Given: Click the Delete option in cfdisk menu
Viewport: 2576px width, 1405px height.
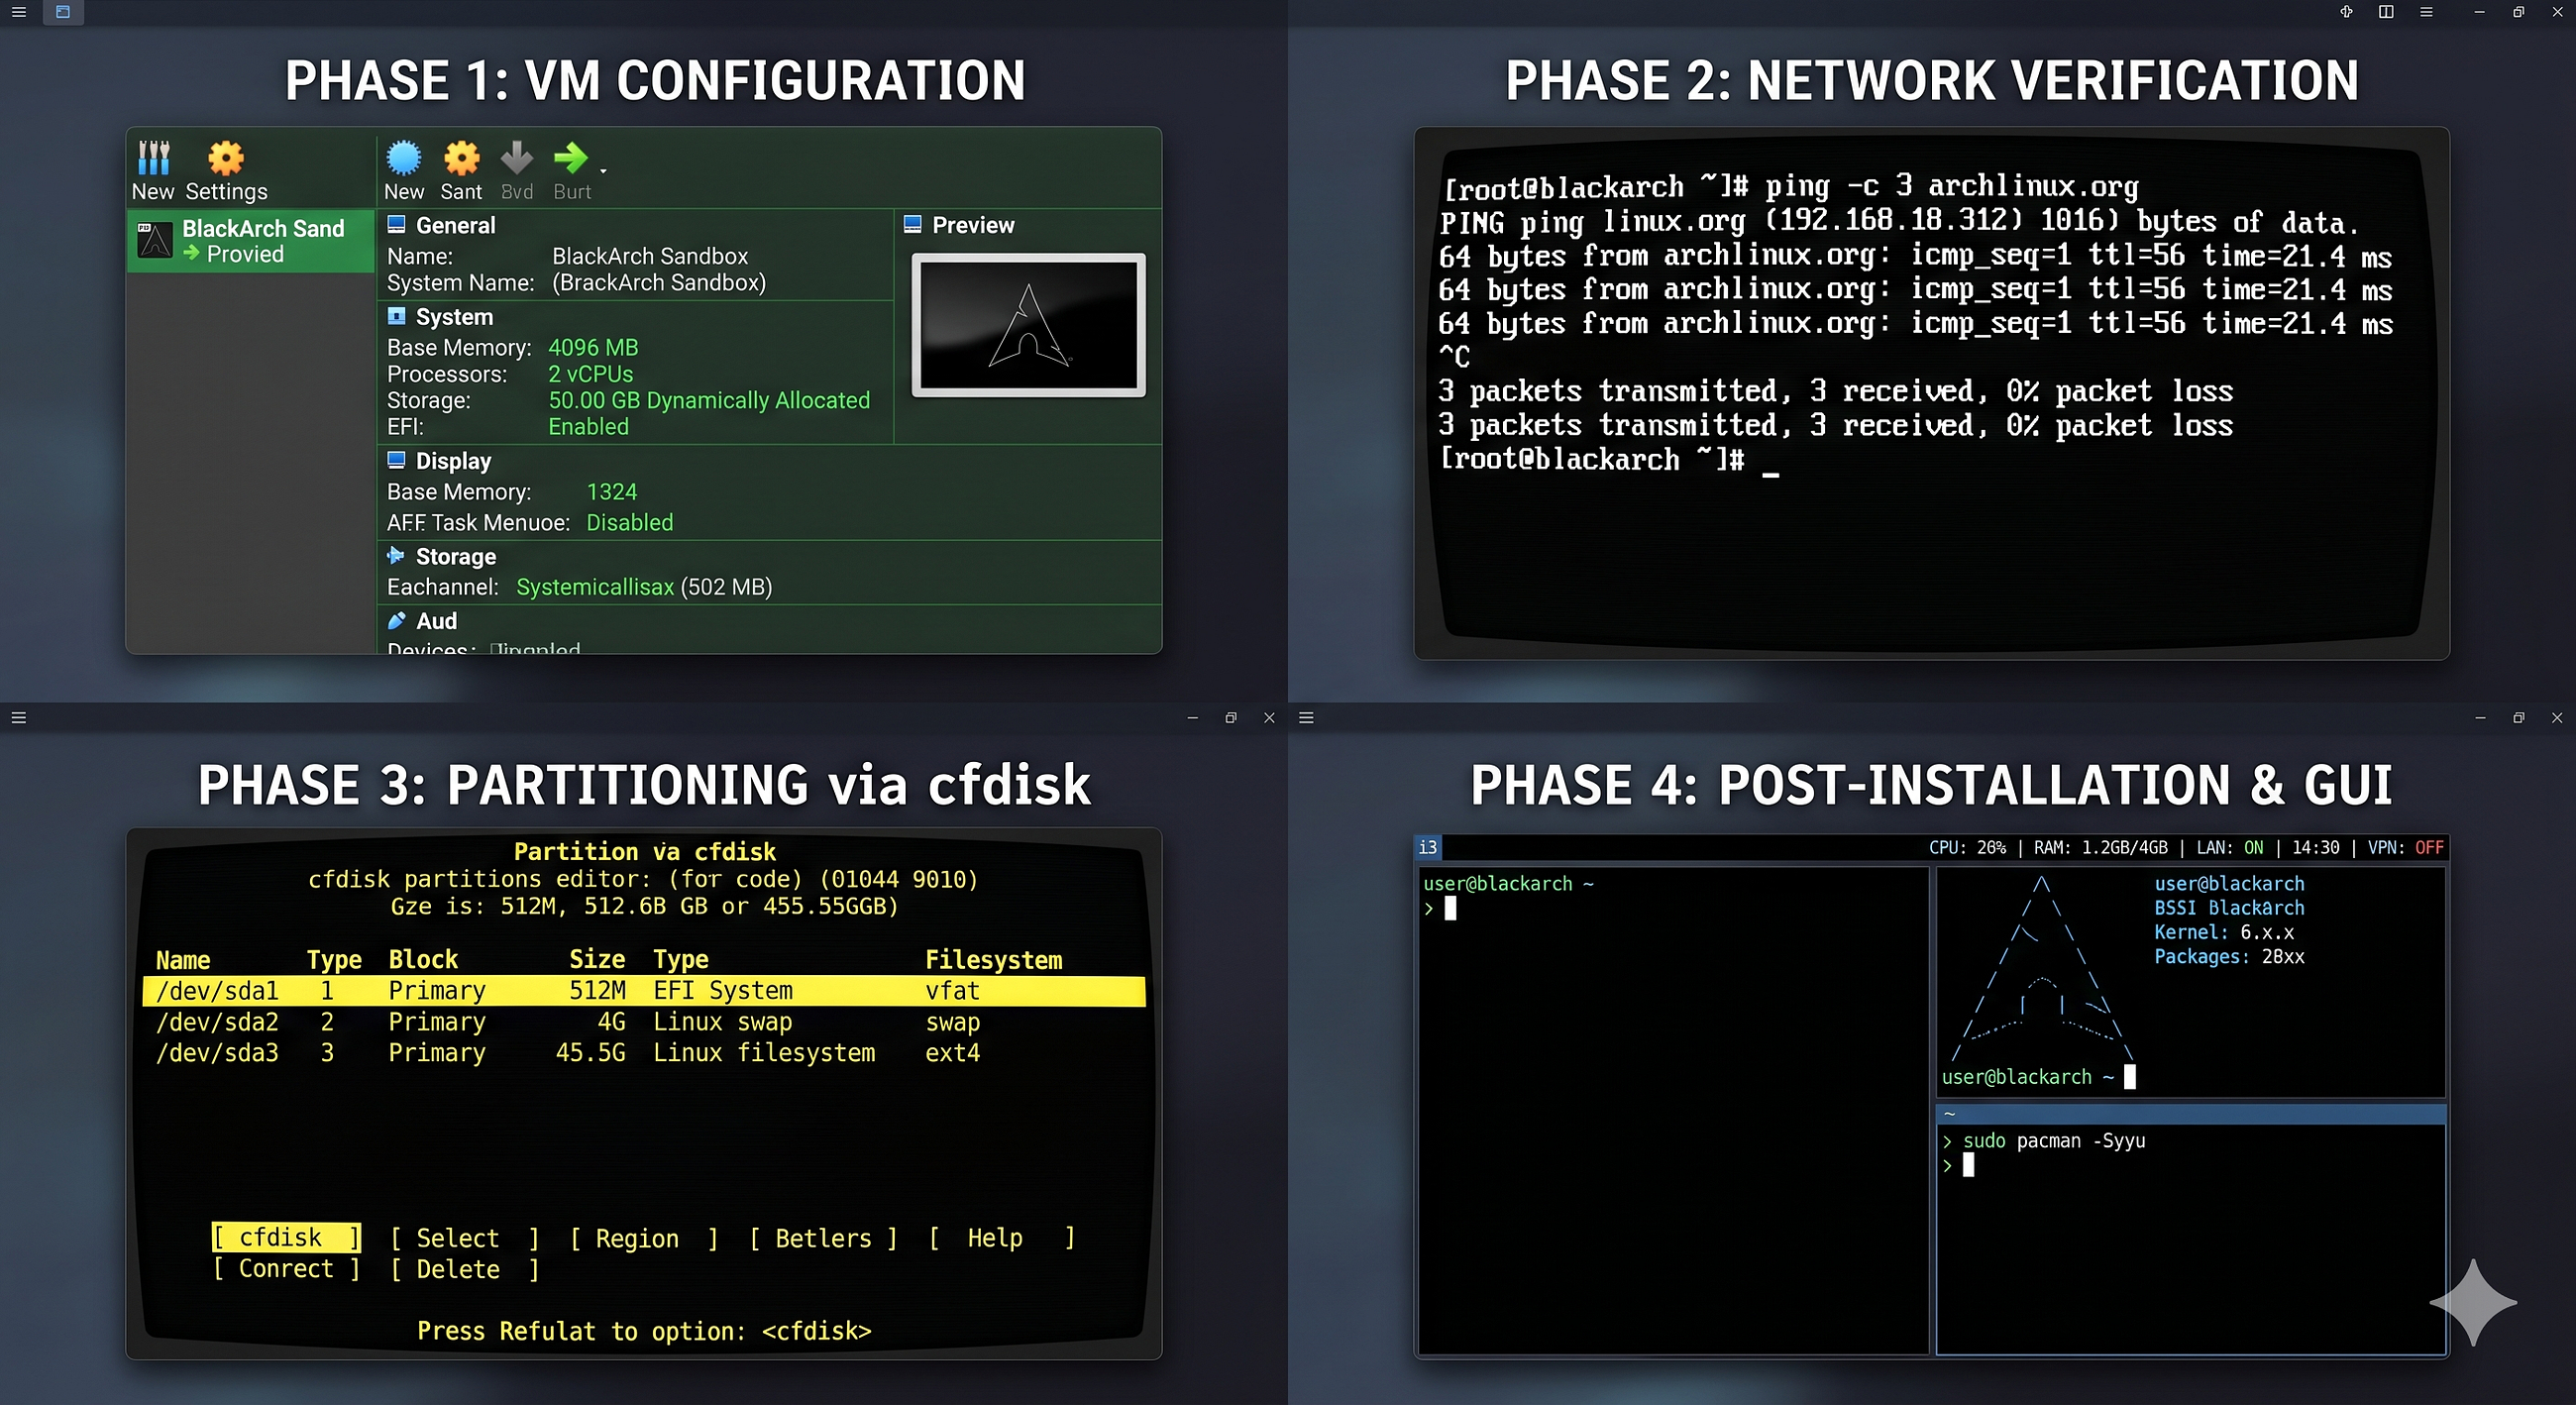Looking at the screenshot, I should pyautogui.click(x=465, y=1269).
